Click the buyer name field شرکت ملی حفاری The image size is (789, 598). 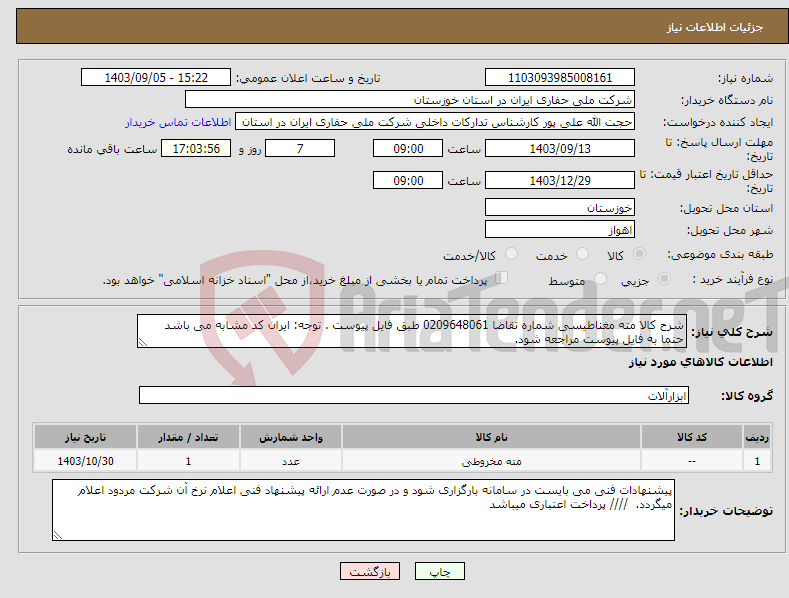(410, 100)
